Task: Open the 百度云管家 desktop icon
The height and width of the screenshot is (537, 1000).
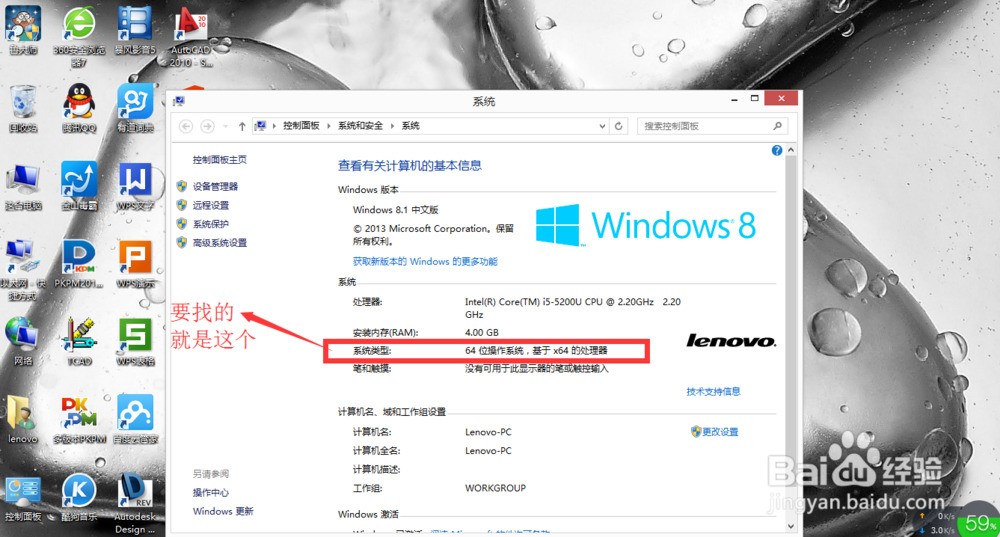Action: (135, 420)
